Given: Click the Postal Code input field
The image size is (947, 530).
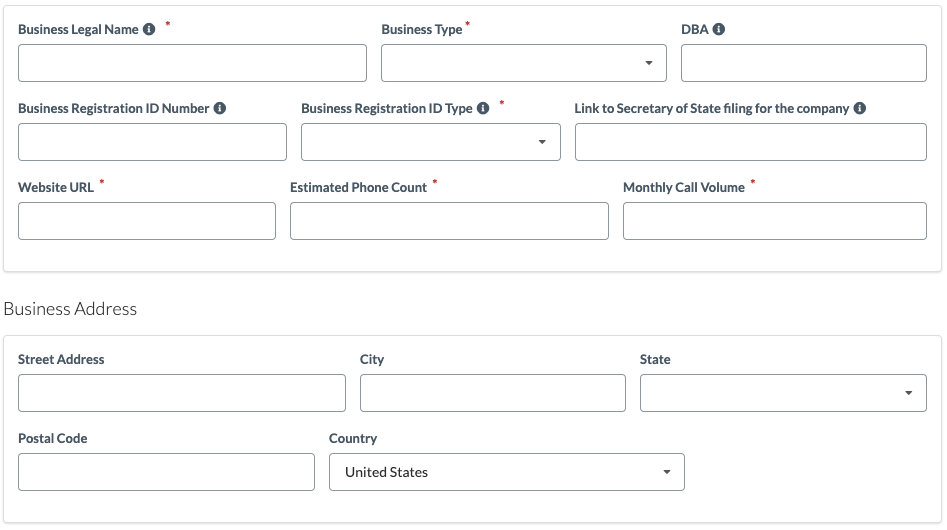Looking at the screenshot, I should (x=166, y=472).
